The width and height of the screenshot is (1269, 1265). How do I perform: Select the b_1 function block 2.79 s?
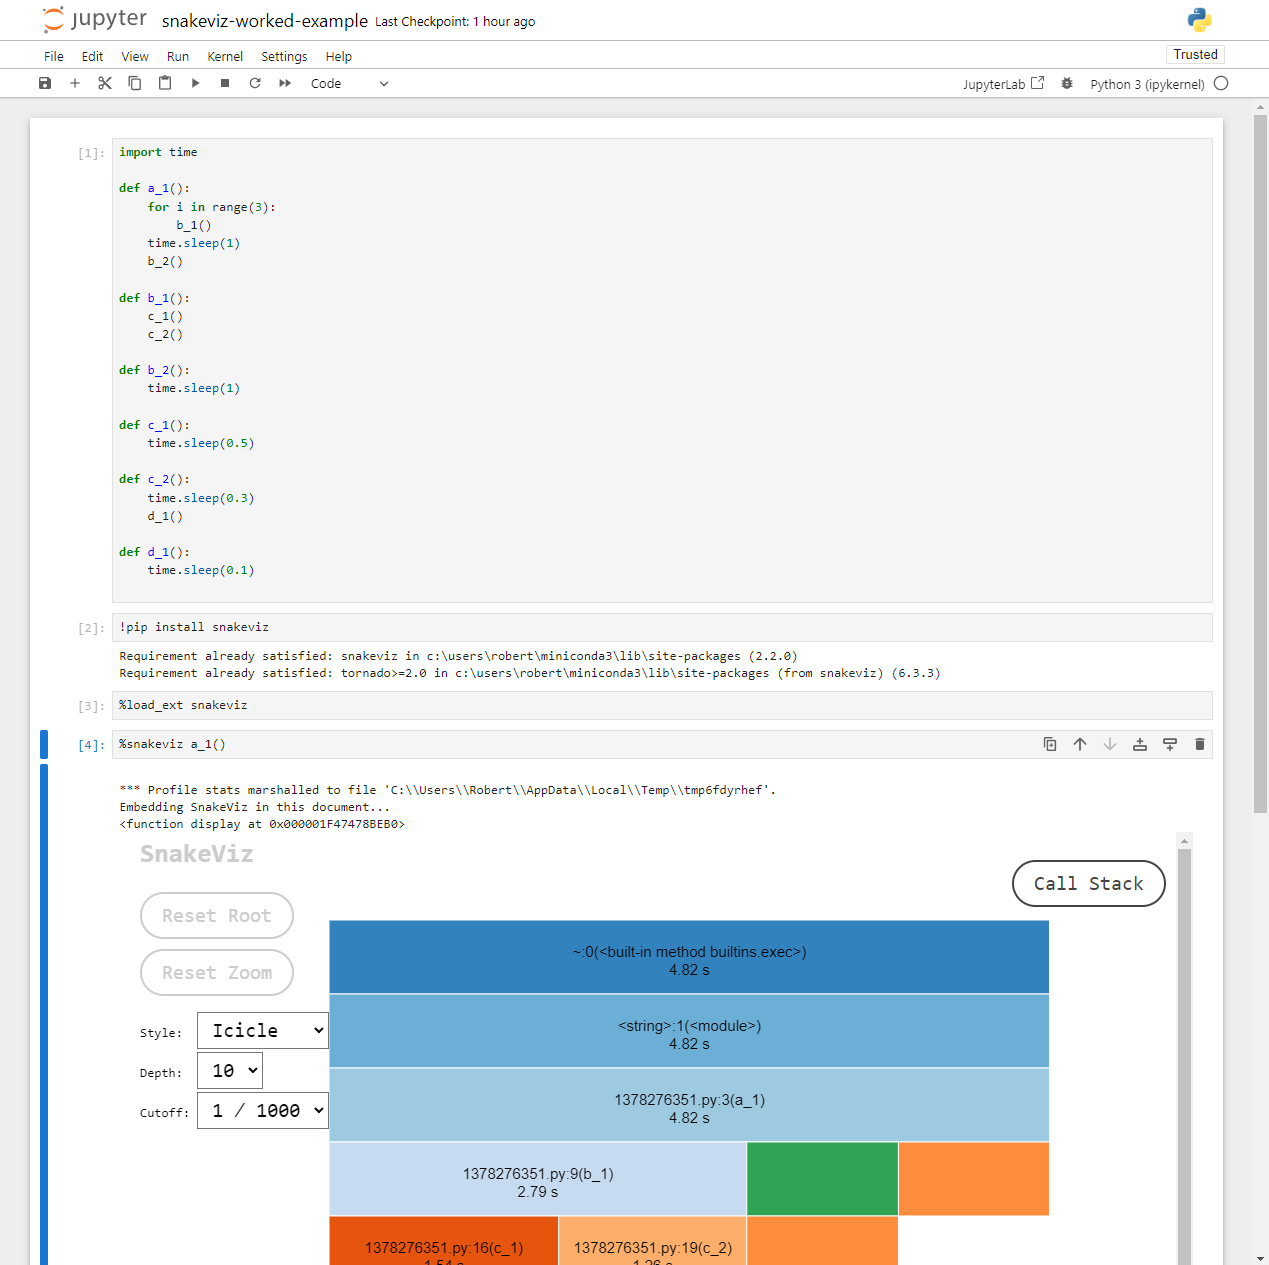coord(538,1179)
